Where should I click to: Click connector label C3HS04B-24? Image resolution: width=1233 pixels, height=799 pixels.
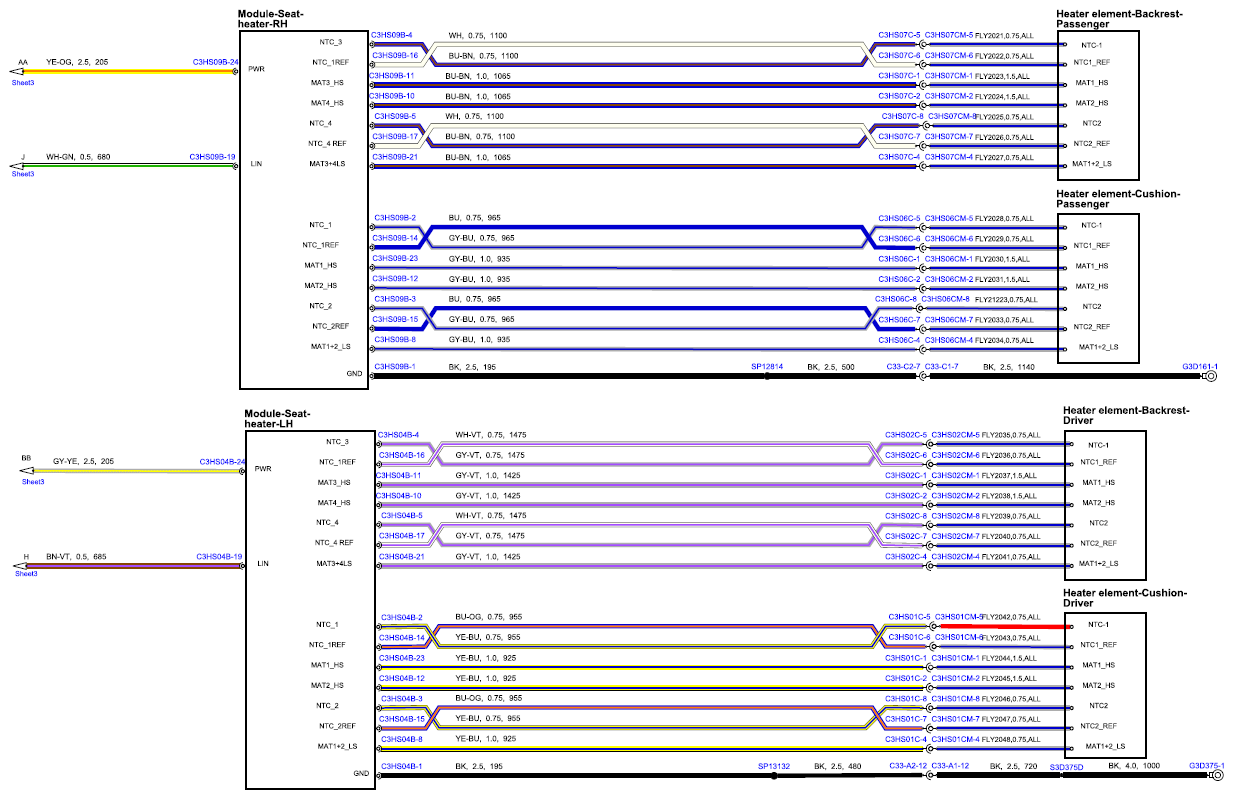click(222, 462)
